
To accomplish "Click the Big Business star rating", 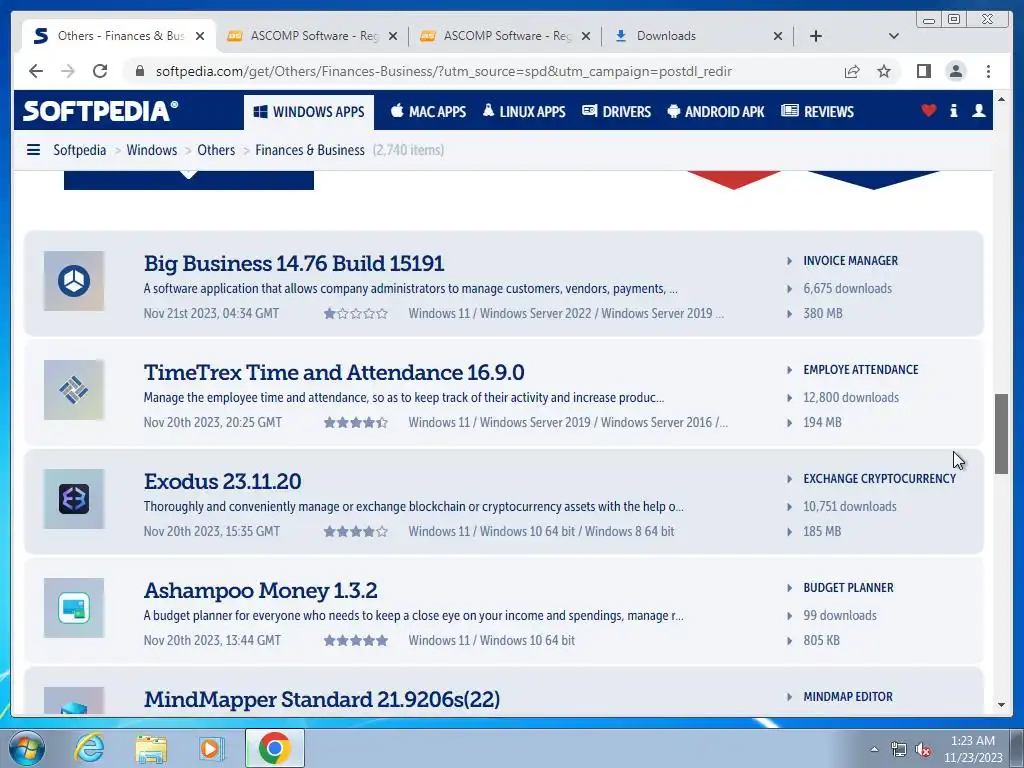I will (356, 313).
